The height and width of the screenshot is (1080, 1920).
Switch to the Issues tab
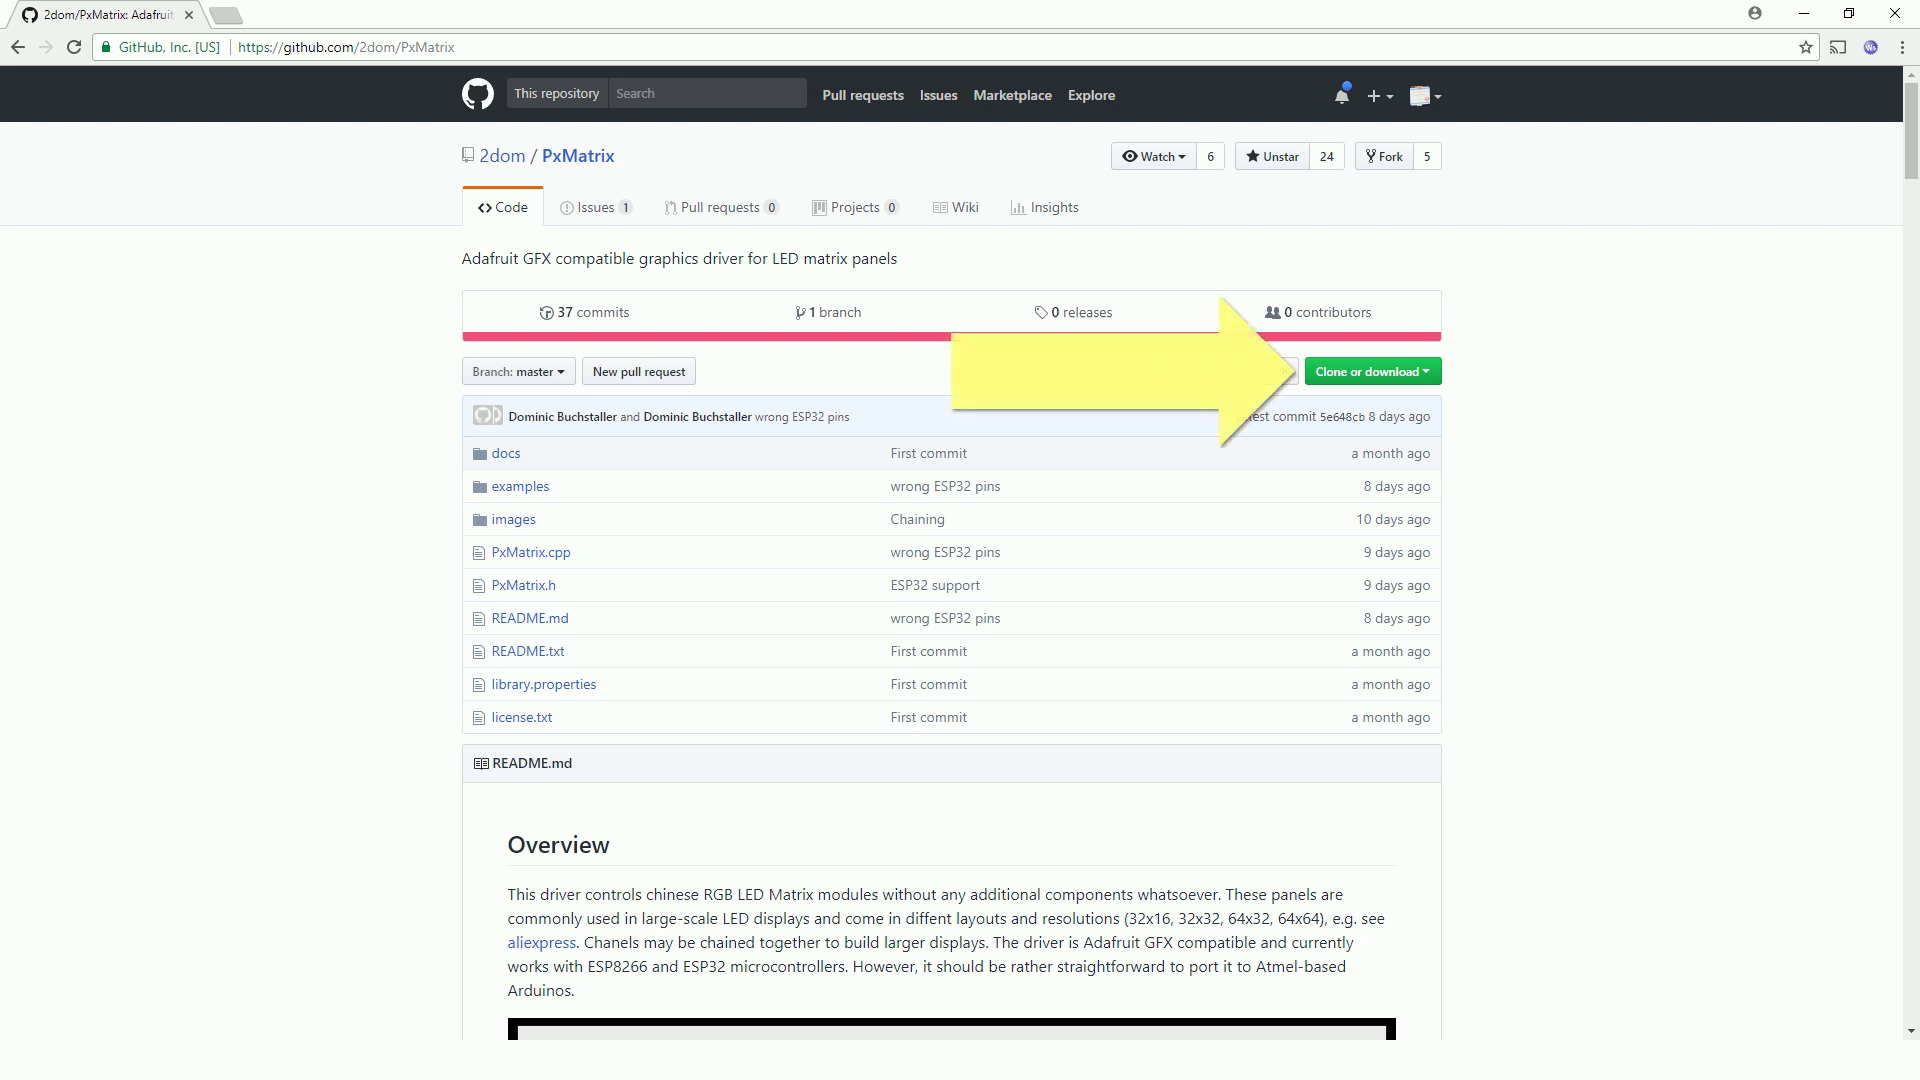click(x=596, y=208)
